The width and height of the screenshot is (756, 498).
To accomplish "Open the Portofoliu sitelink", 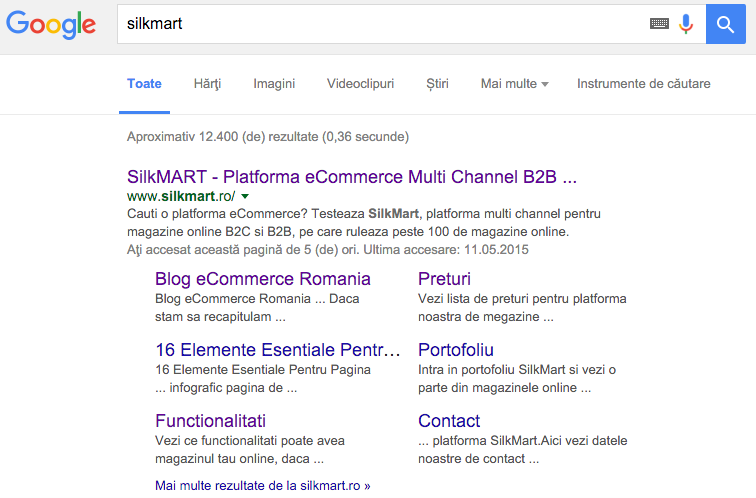I will (456, 350).
